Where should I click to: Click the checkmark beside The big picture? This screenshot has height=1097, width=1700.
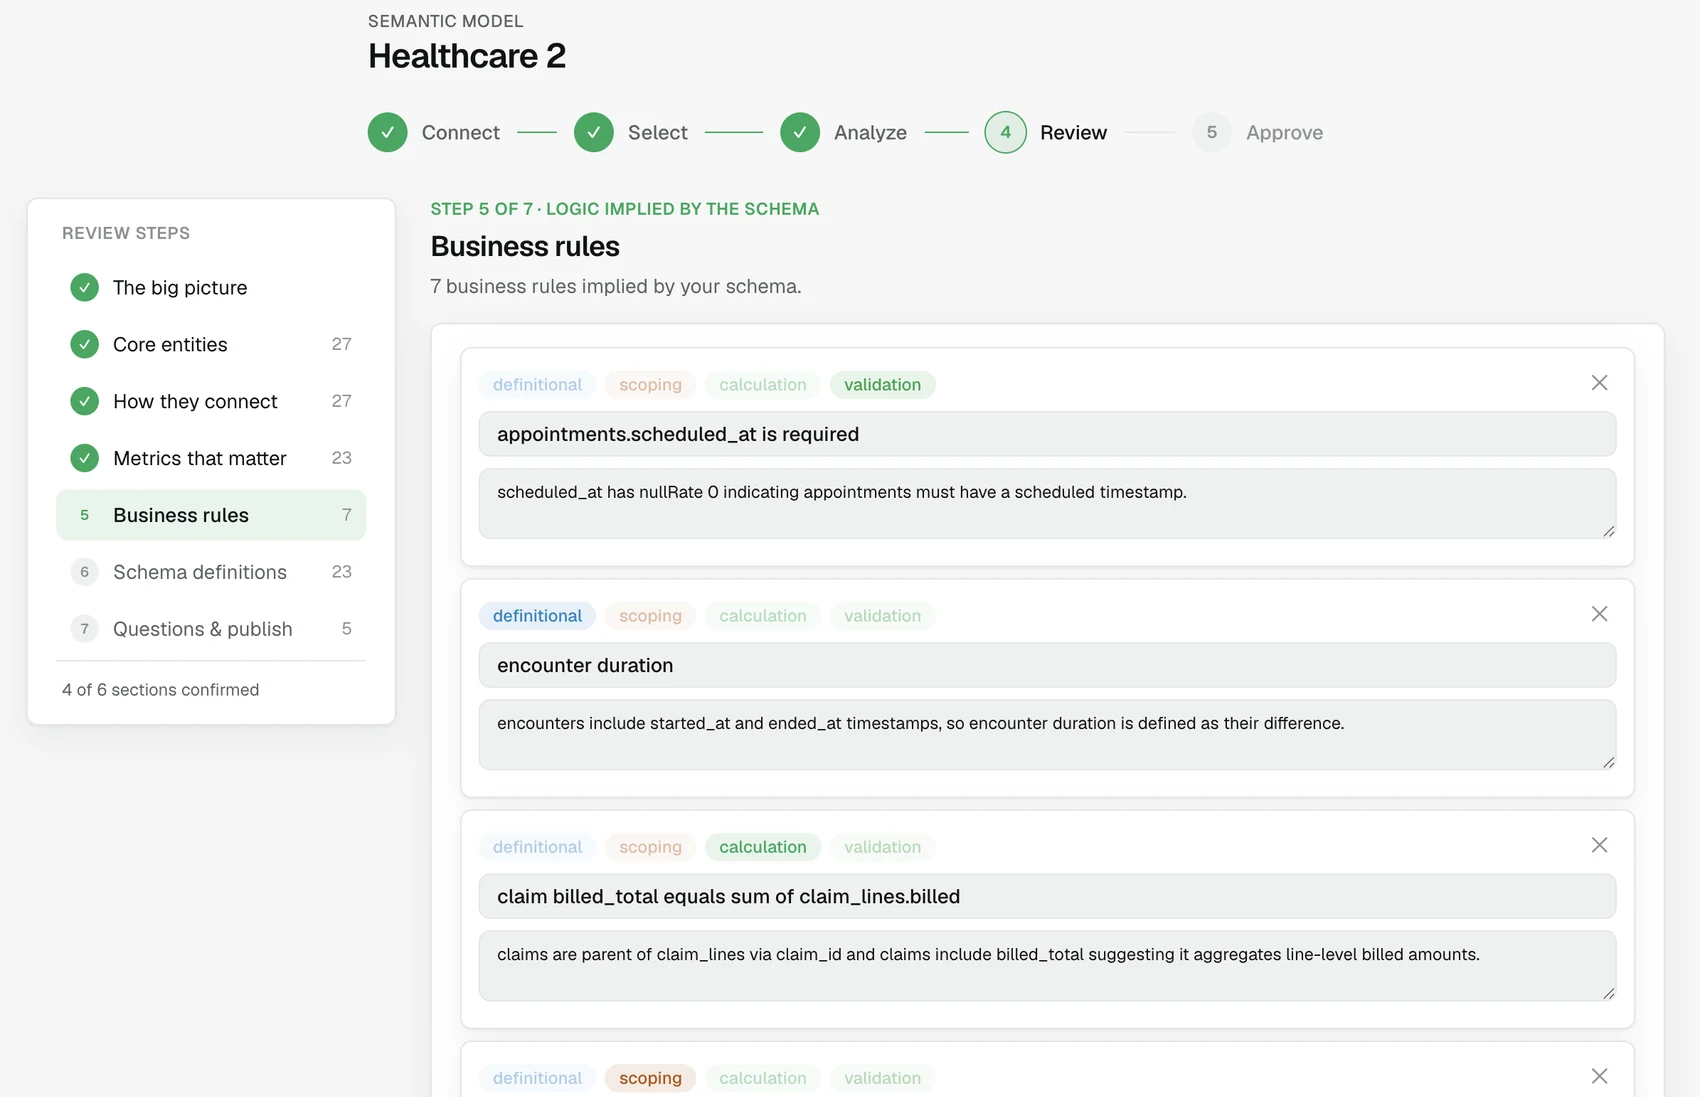84,288
